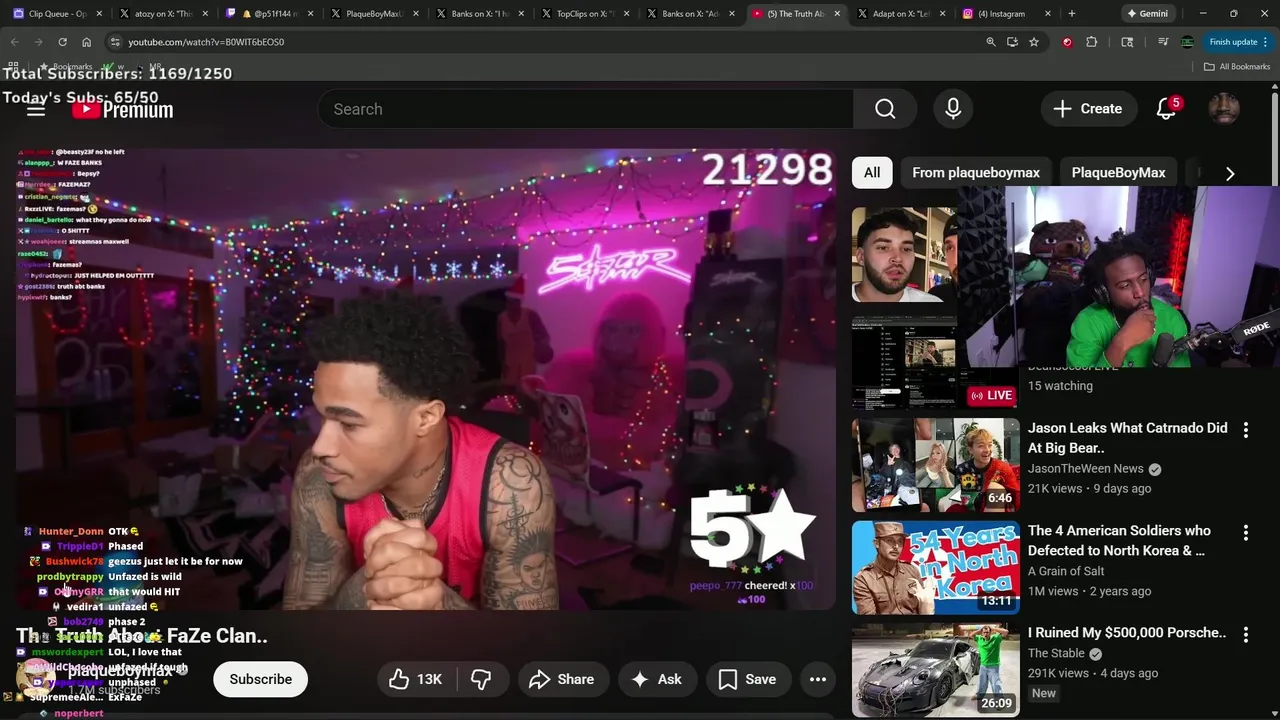
Task: Go back with the browser back arrow
Action: point(14,42)
